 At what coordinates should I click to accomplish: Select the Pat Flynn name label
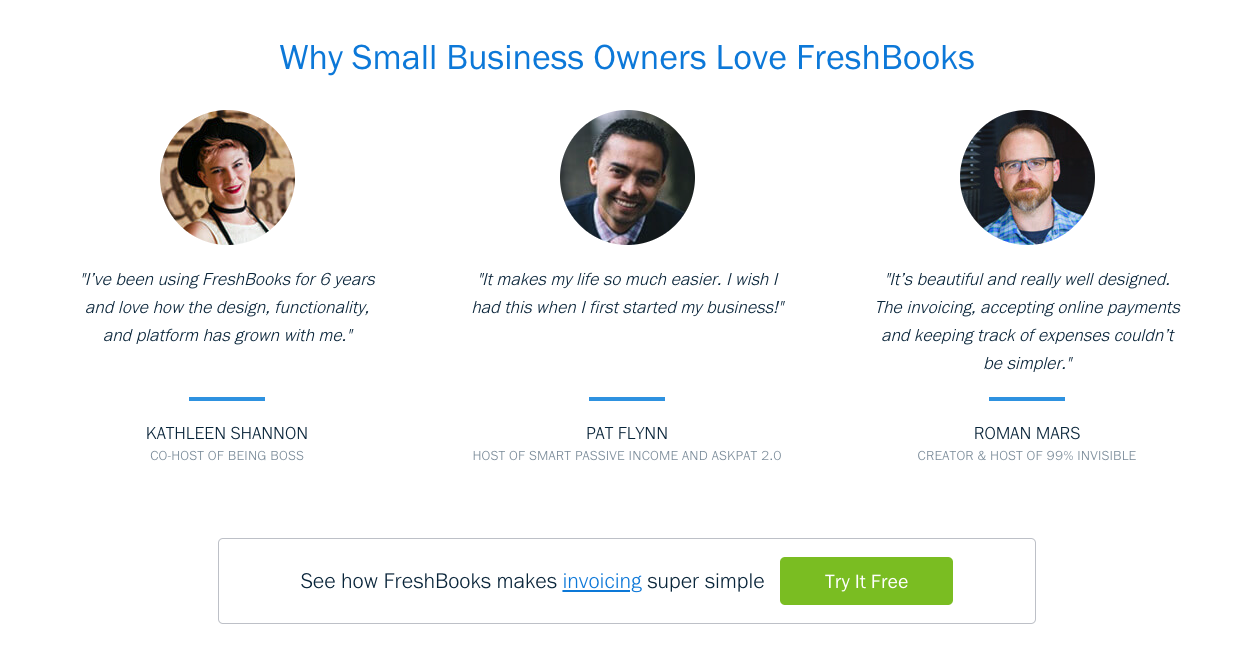pyautogui.click(x=627, y=433)
